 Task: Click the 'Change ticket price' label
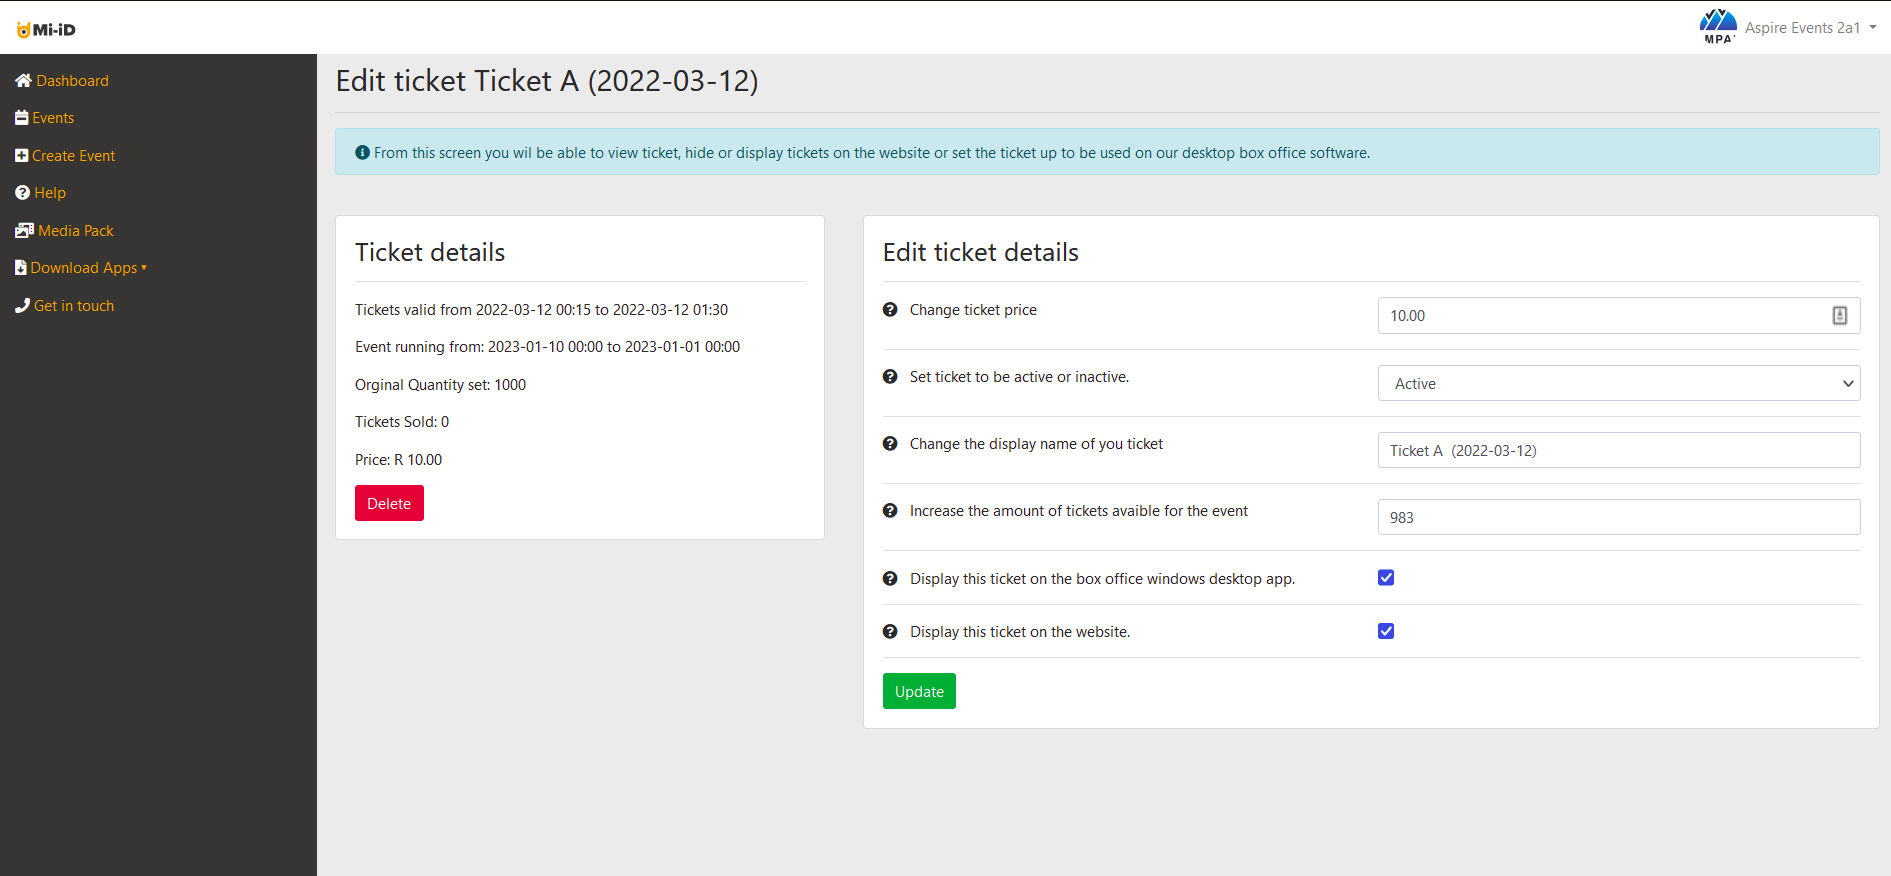pyautogui.click(x=973, y=310)
